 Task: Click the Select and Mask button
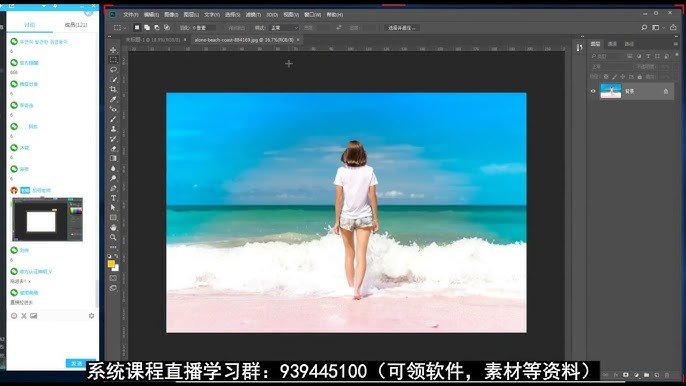(x=402, y=28)
